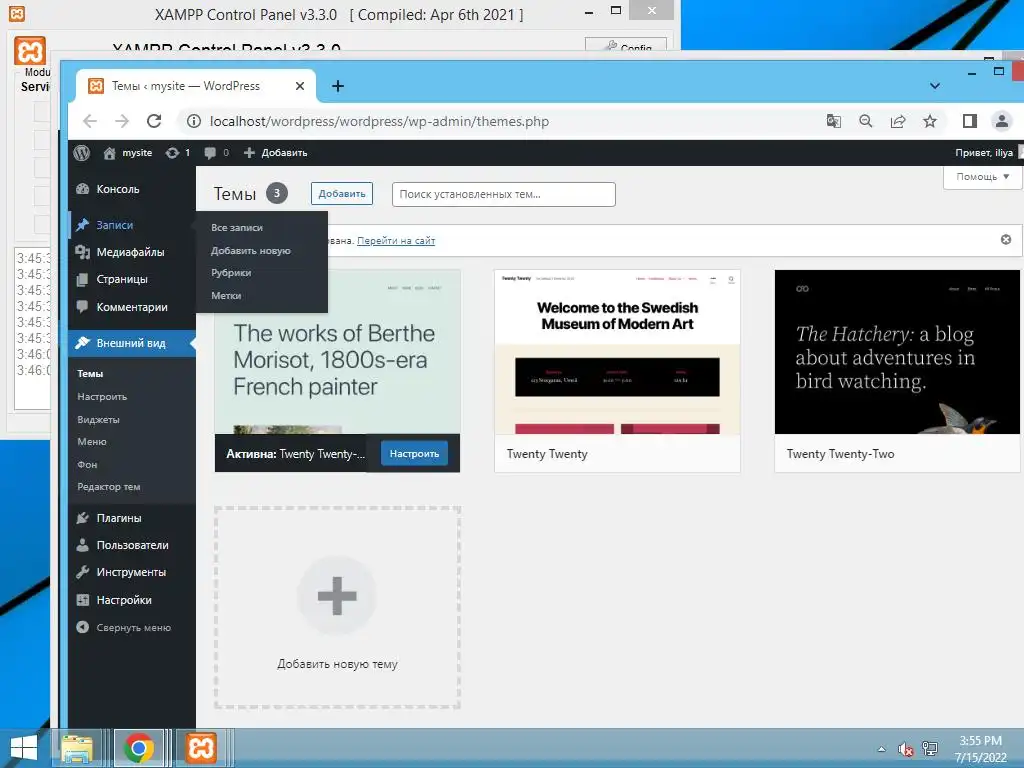Screen dimensions: 1024x768
Task: Open Настроить submenu item
Action: pos(102,396)
